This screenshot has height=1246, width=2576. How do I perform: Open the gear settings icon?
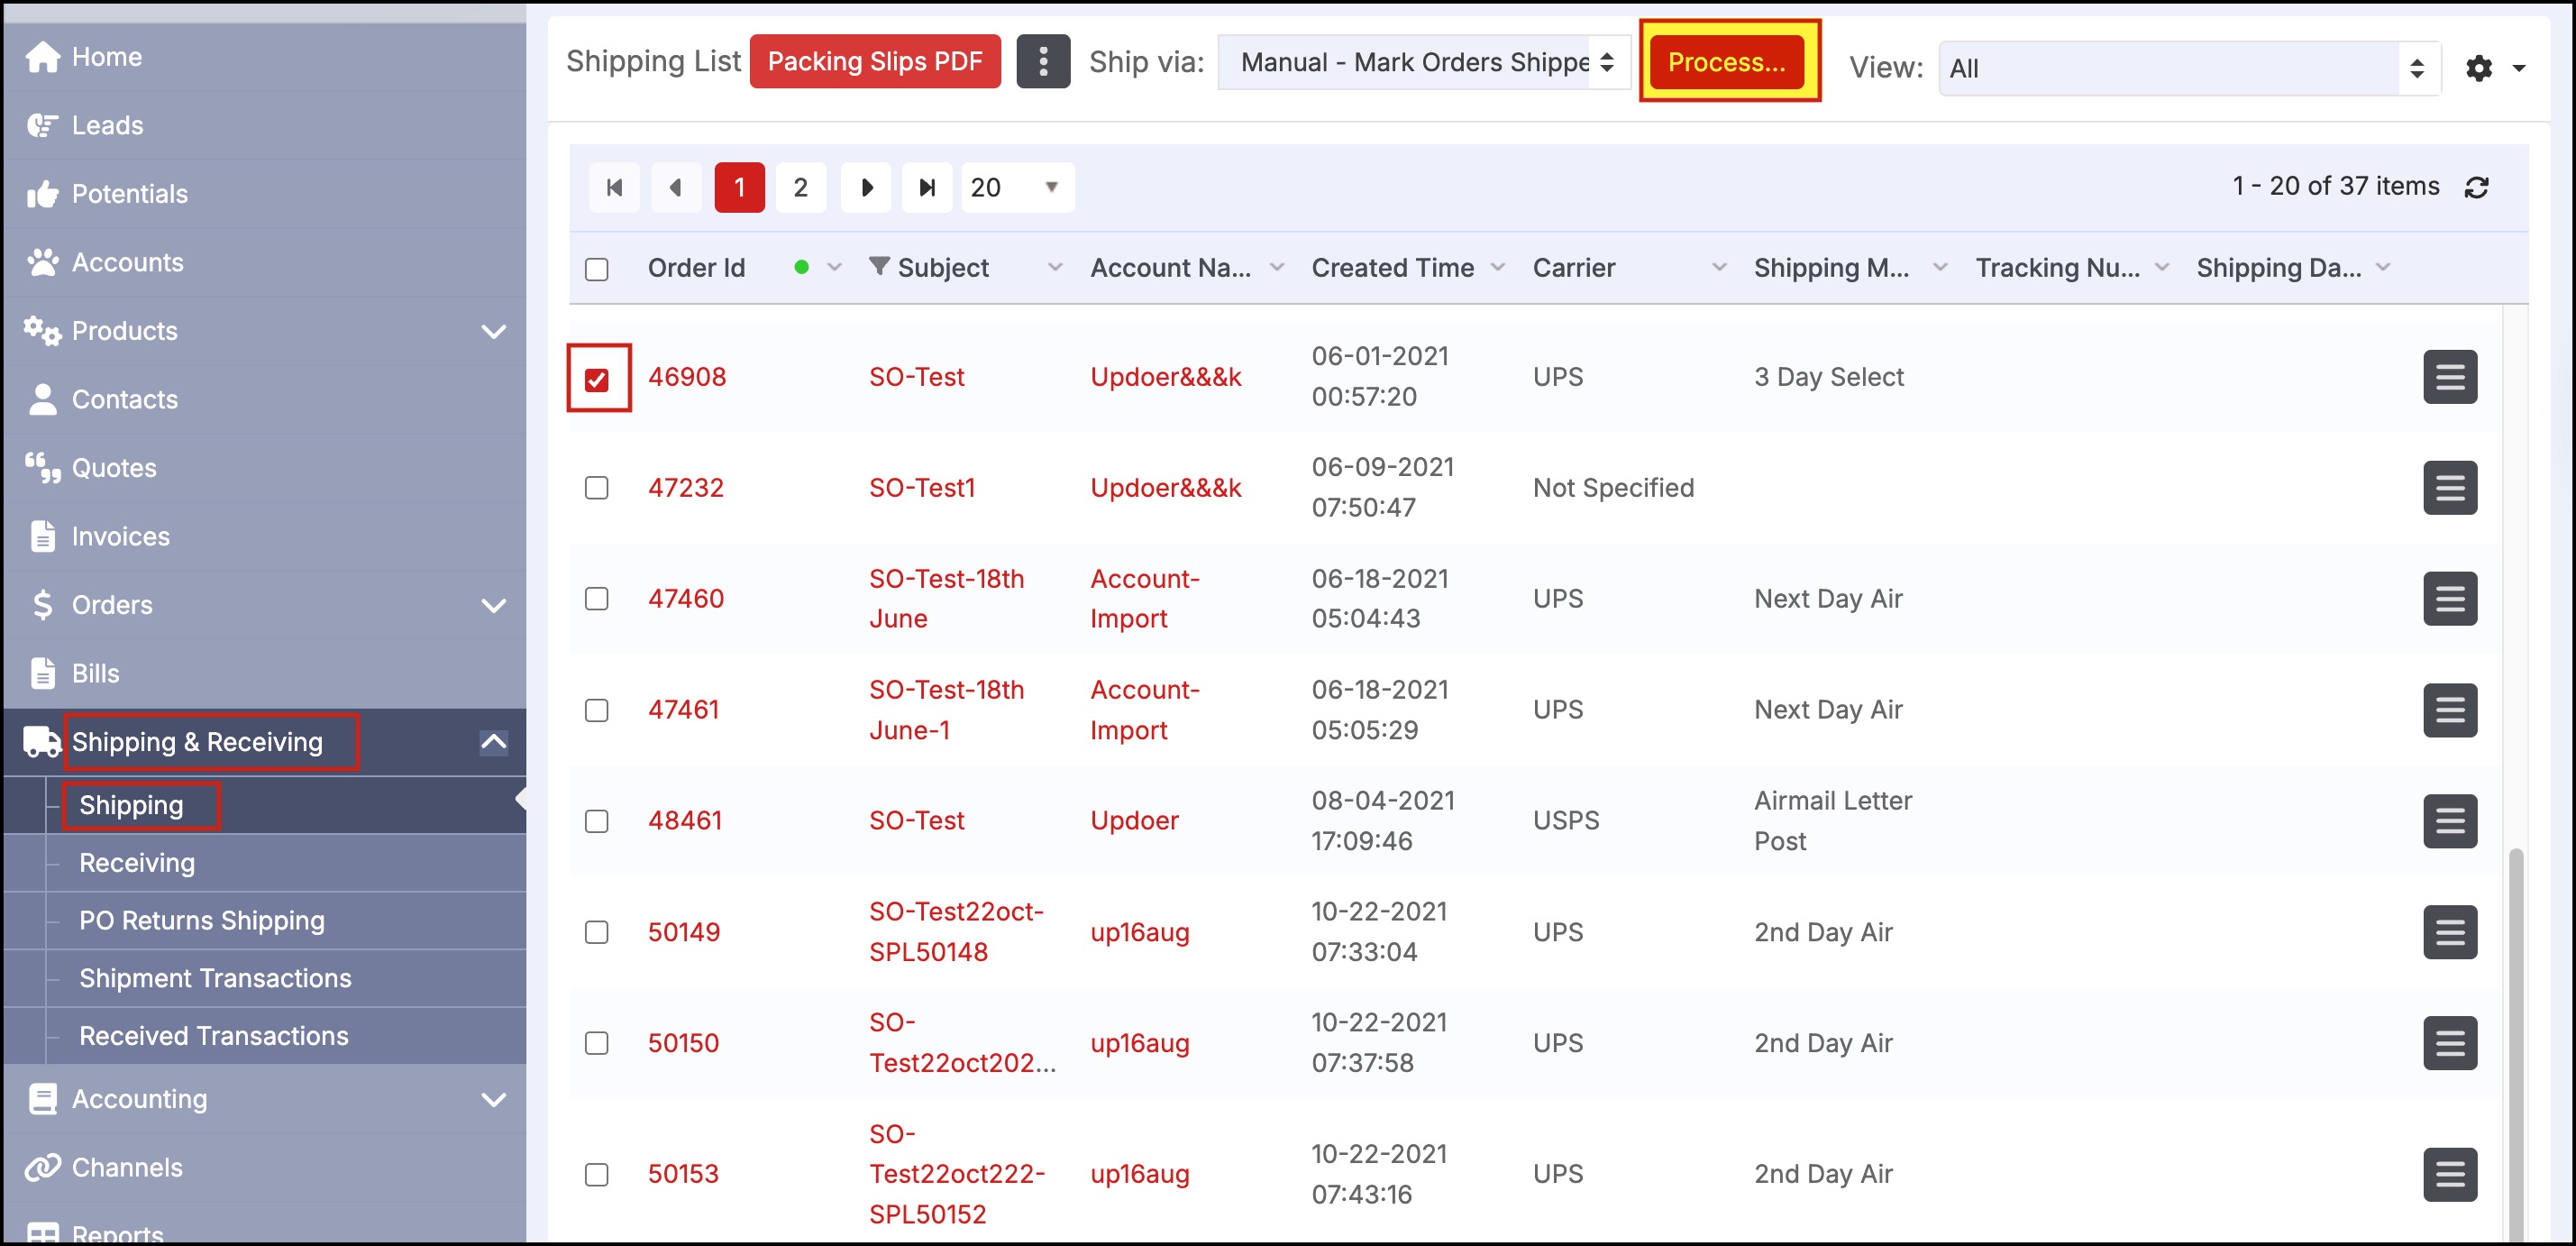2478,68
